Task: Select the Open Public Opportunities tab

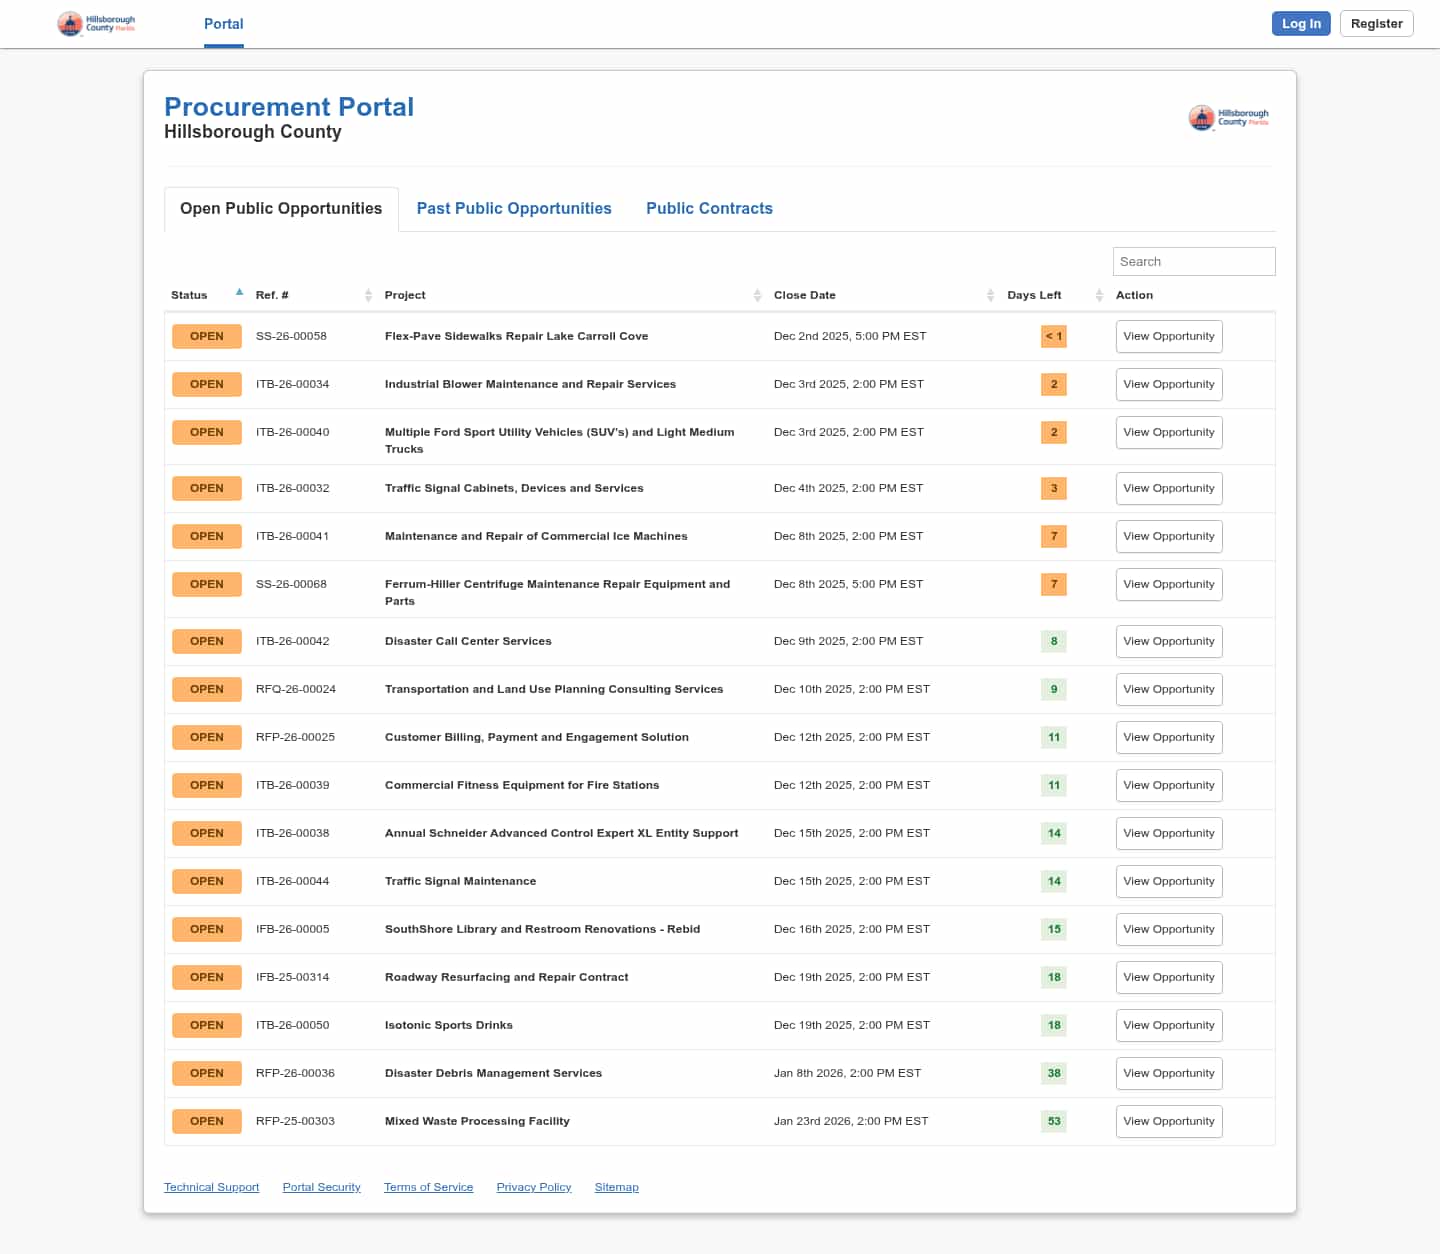Action: pyautogui.click(x=281, y=208)
